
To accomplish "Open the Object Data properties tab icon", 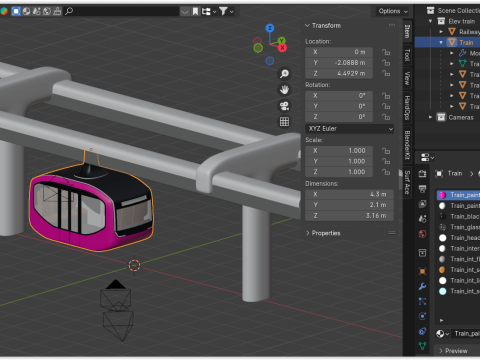I will point(422,346).
